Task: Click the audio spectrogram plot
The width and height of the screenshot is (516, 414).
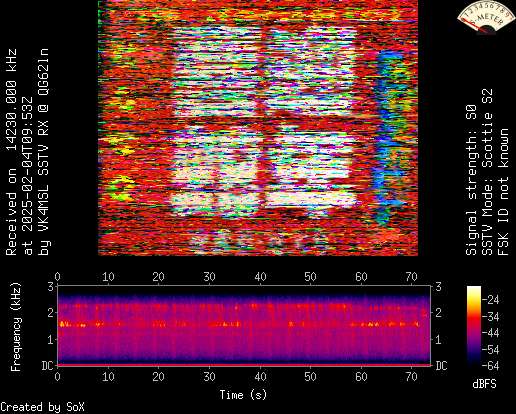Action: tap(244, 325)
